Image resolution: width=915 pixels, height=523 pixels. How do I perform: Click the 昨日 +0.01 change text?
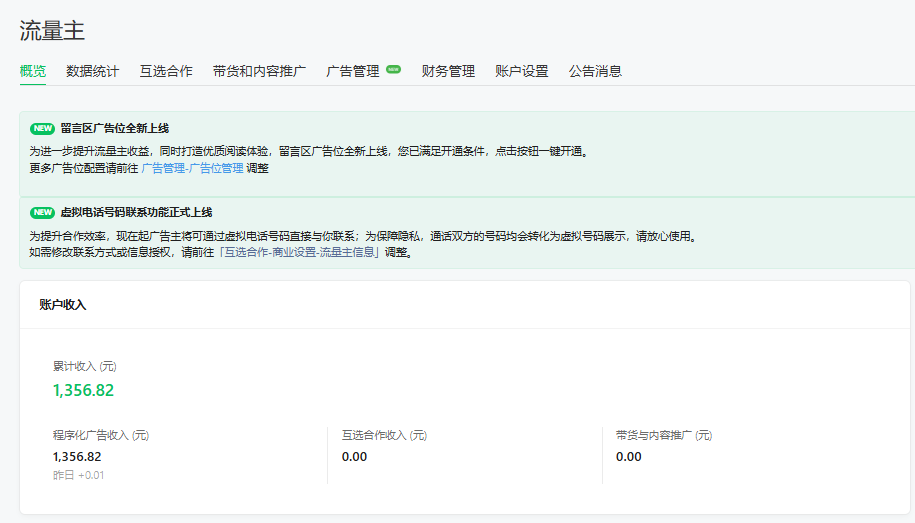click(x=78, y=475)
